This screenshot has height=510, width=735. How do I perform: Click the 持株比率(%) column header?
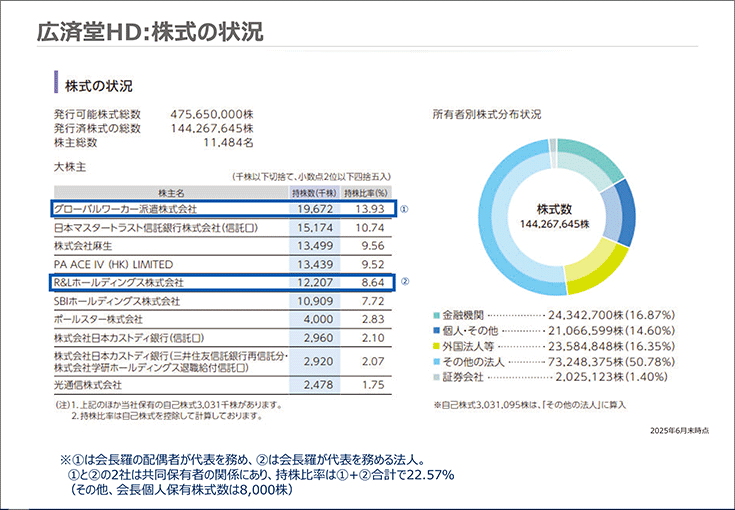[365, 192]
